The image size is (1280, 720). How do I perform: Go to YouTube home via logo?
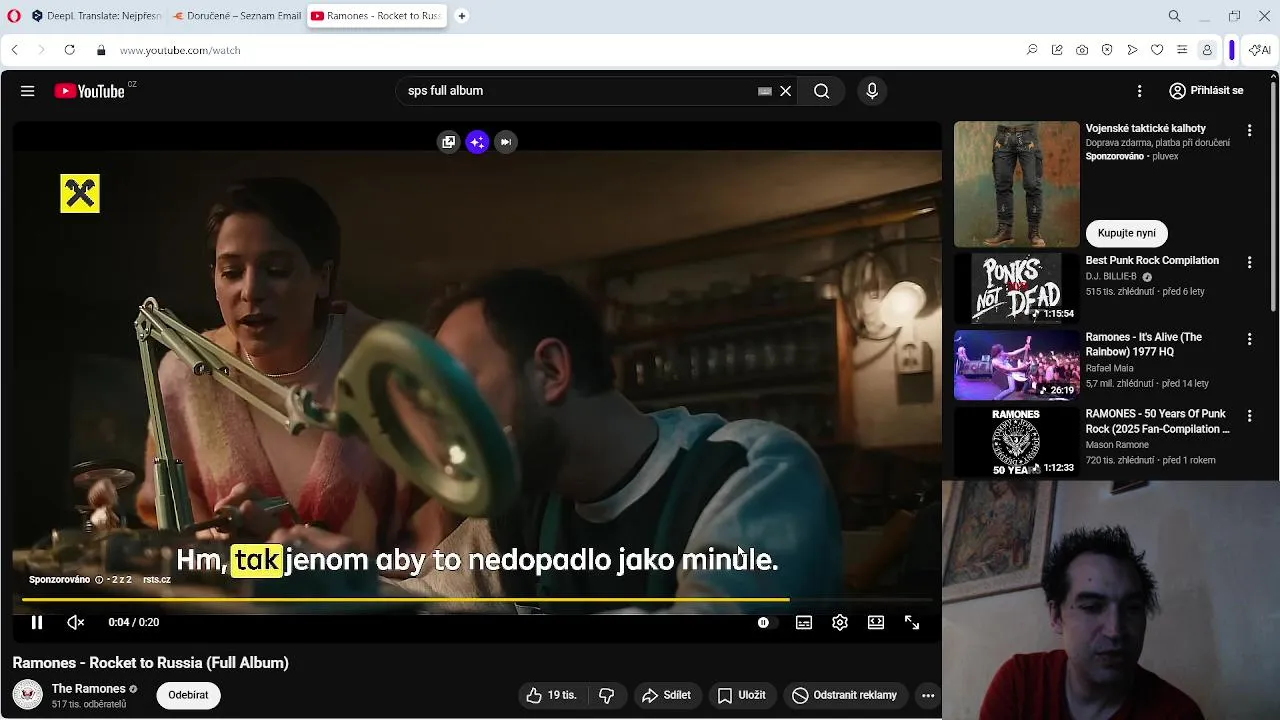click(x=90, y=91)
